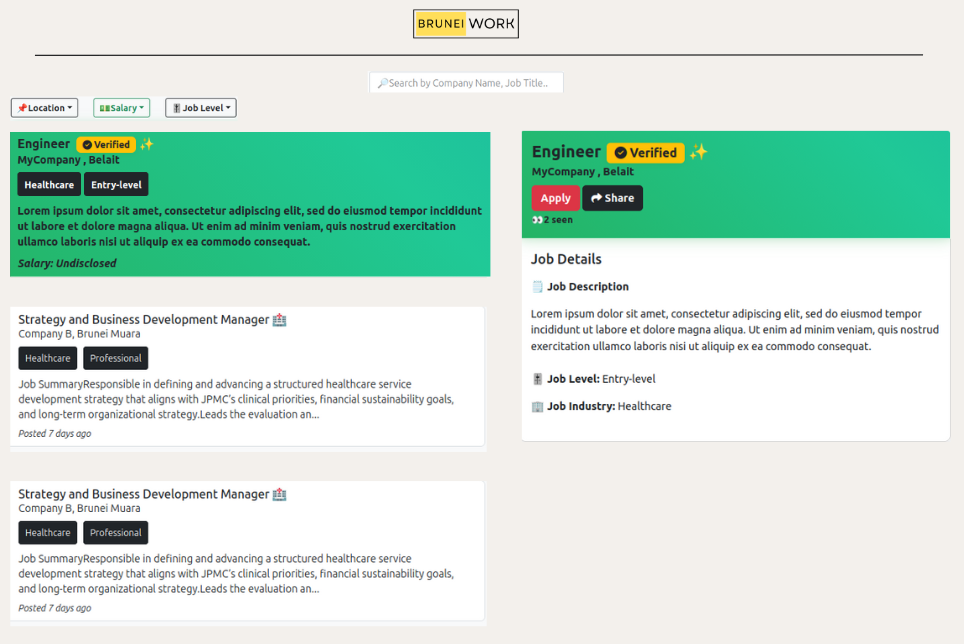Click the Professional tag on the first Strategy Manager card
Viewport: 964px width, 644px height.
116,358
